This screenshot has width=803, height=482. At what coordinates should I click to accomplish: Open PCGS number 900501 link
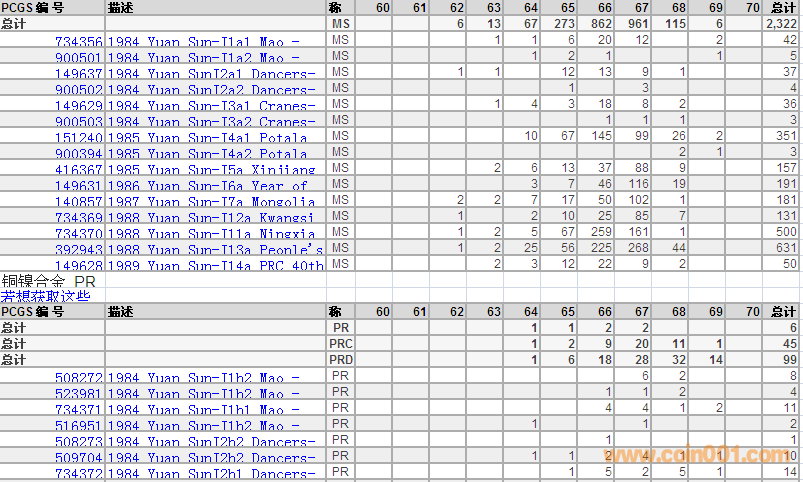(x=78, y=57)
